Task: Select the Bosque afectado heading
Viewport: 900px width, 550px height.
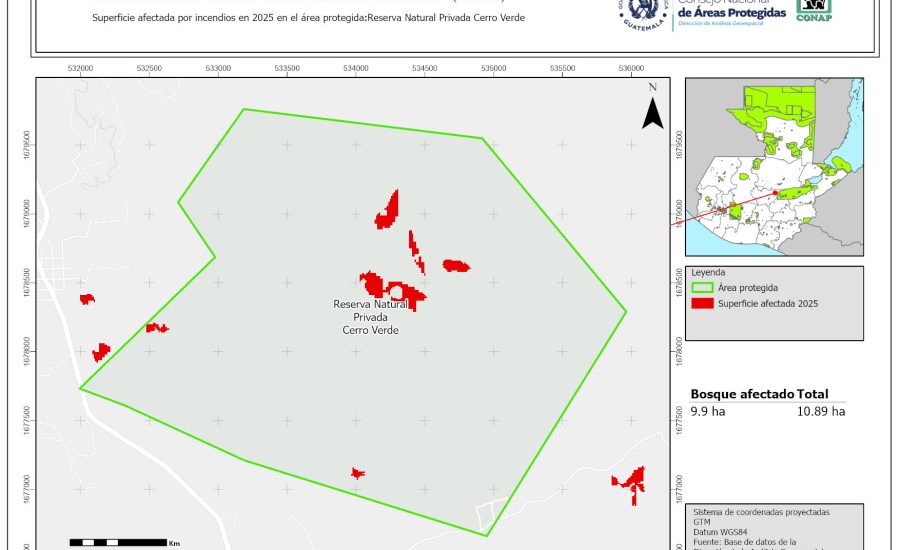Action: pos(742,394)
